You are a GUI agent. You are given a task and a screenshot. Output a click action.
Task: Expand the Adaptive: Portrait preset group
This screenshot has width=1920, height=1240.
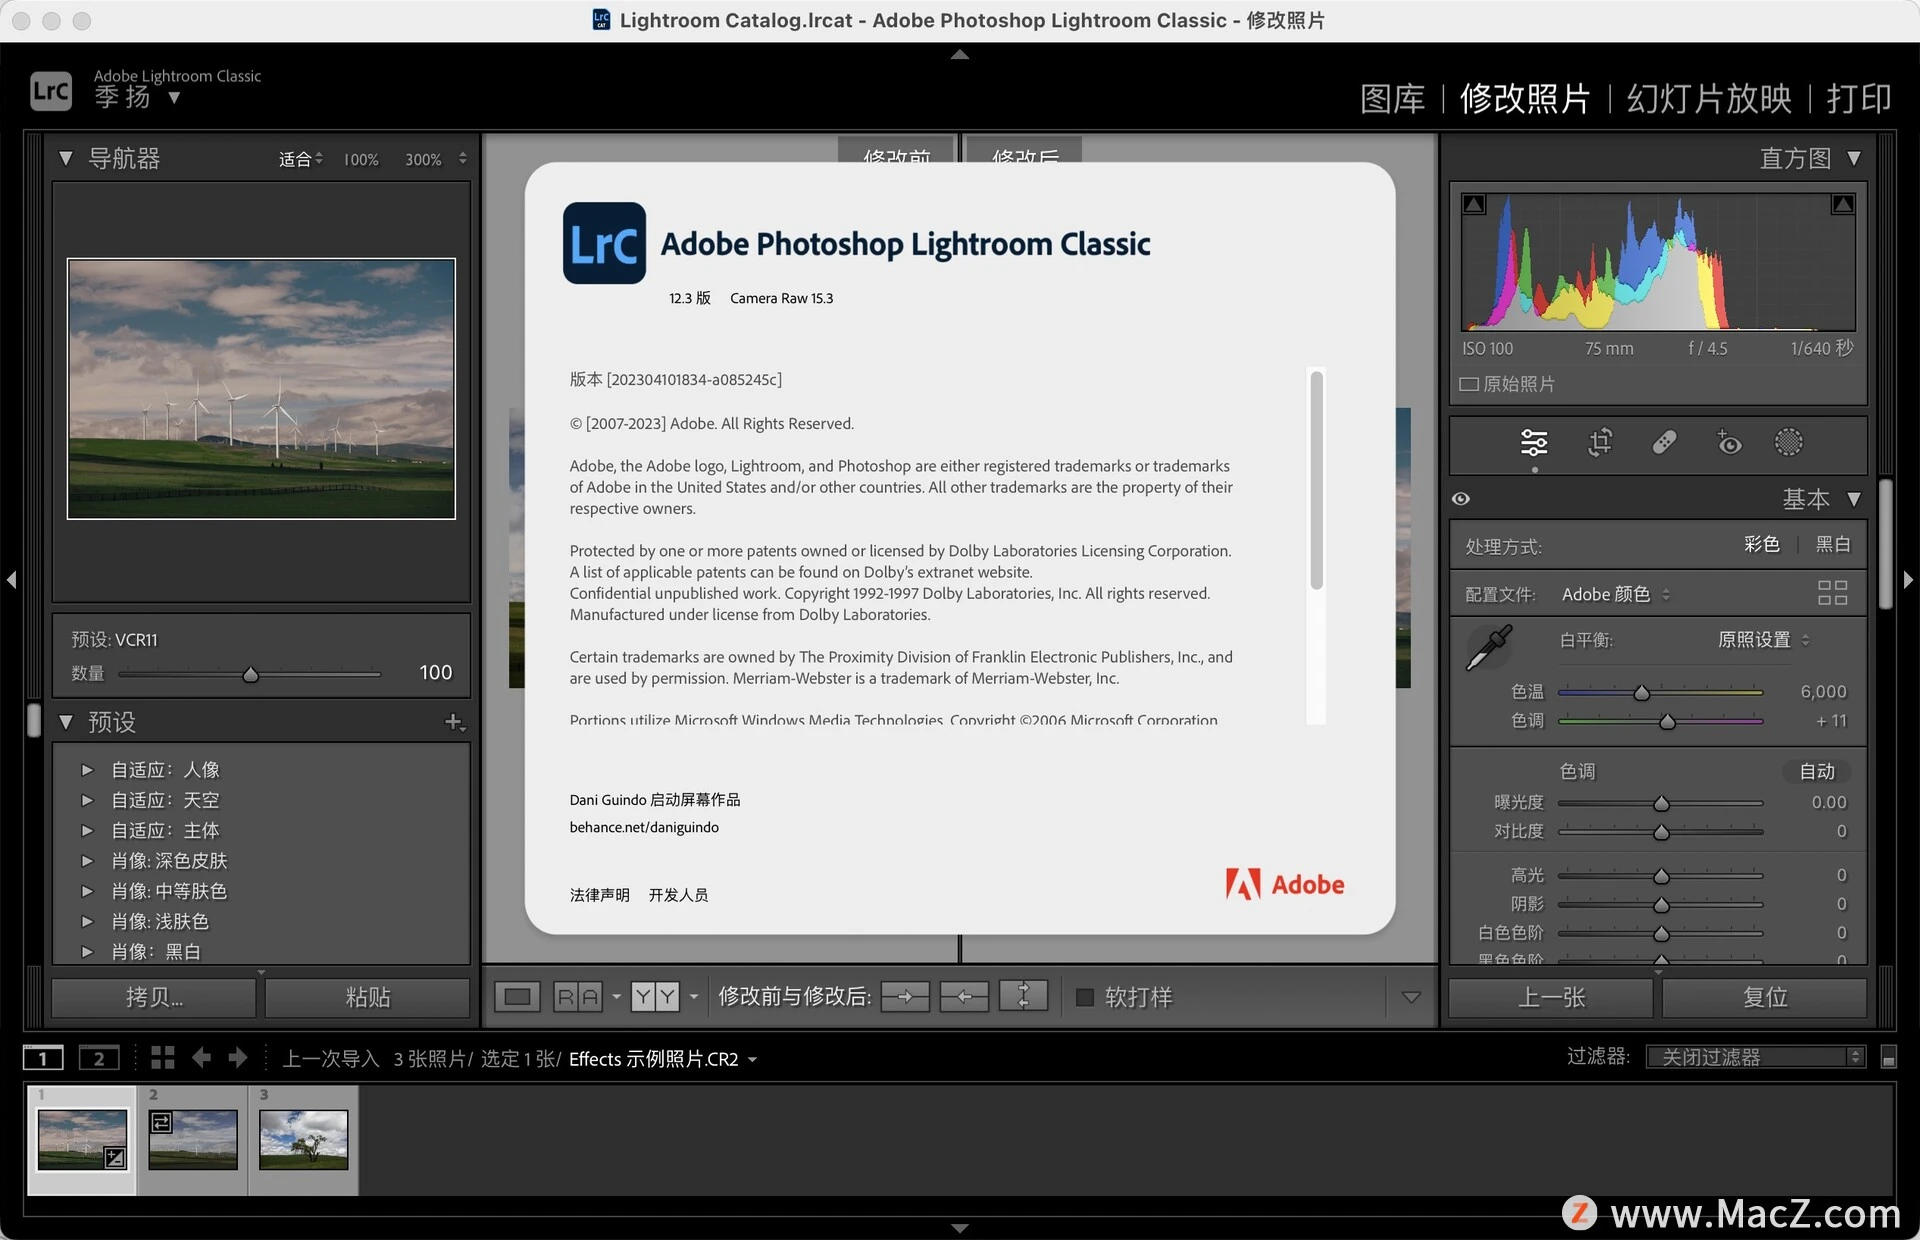[x=87, y=770]
